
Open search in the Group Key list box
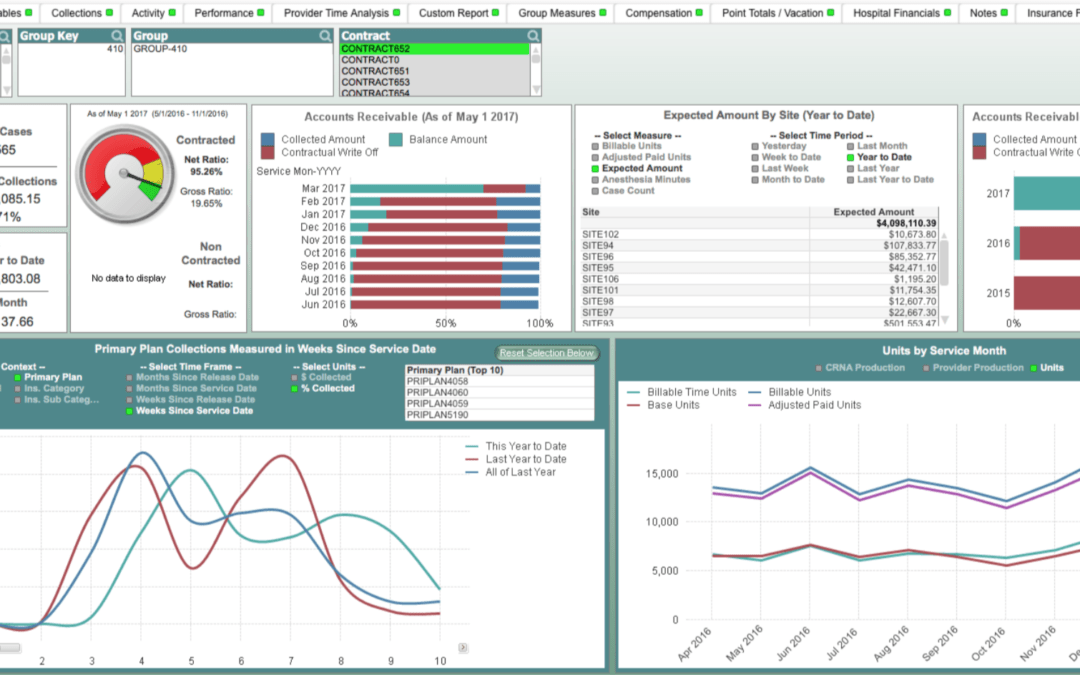click(x=118, y=36)
